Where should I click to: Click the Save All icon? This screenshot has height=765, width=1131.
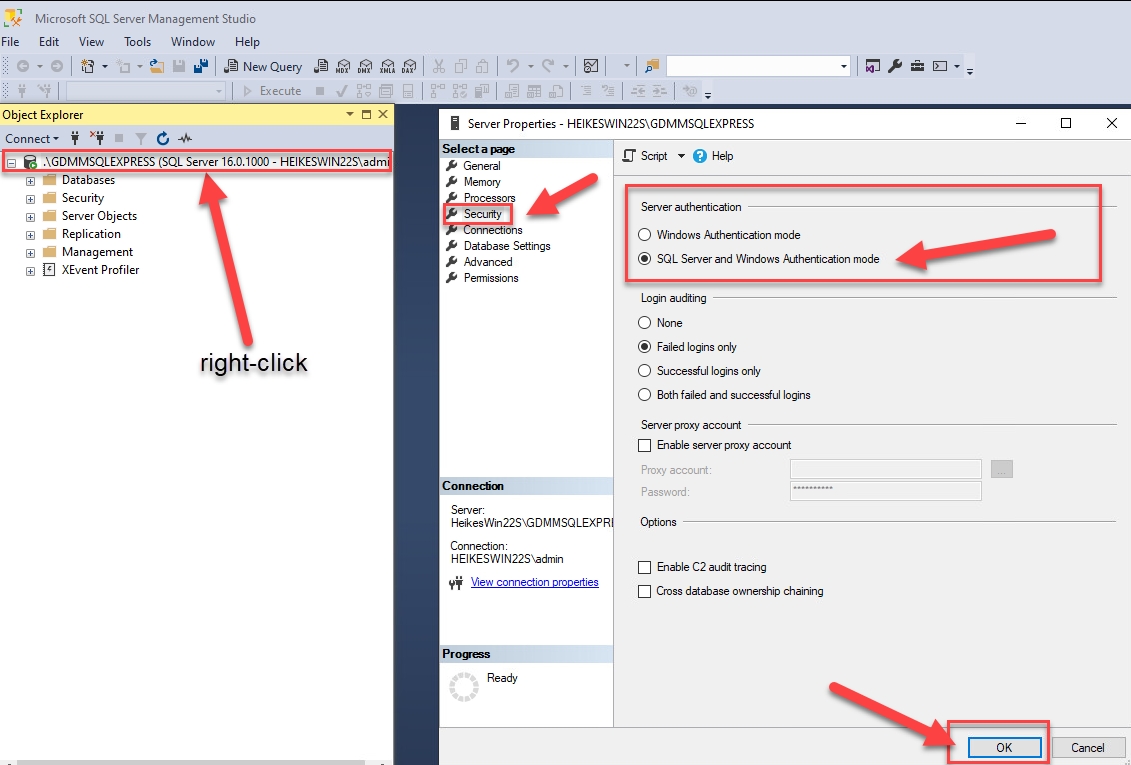coord(201,66)
